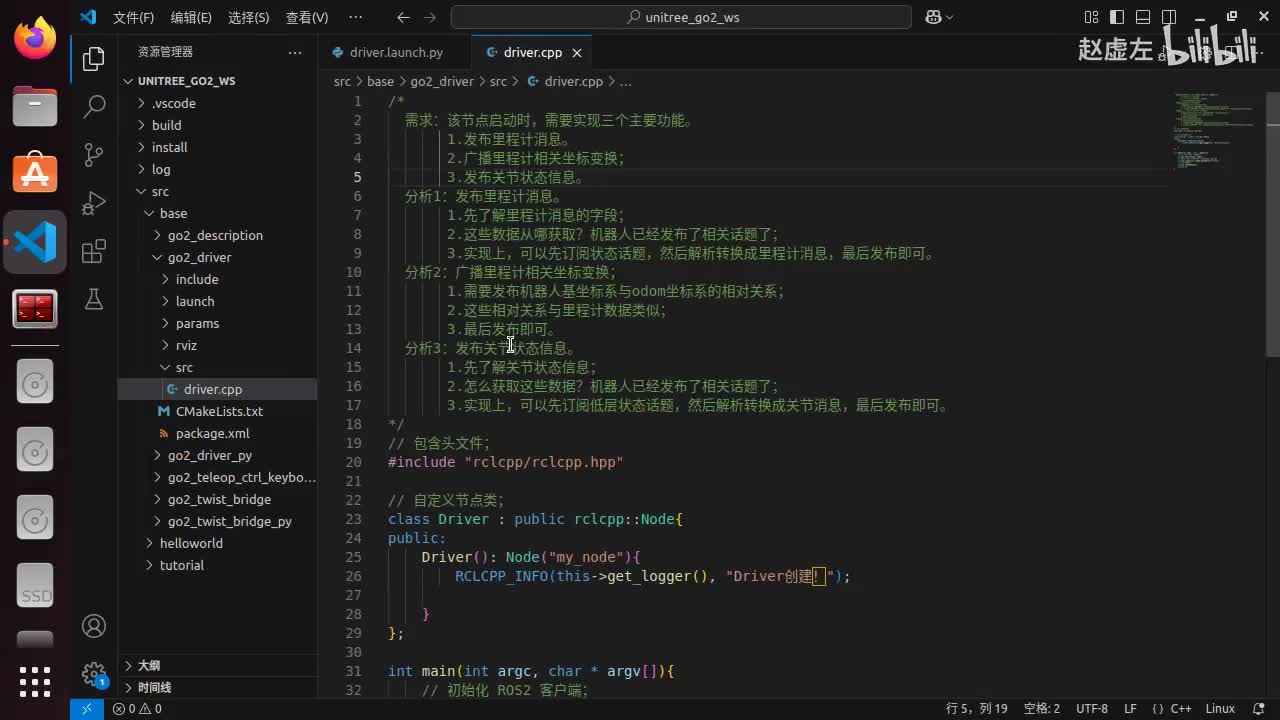Image resolution: width=1280 pixels, height=720 pixels.
Task: Toggle the secondary side bar
Action: 1168,17
